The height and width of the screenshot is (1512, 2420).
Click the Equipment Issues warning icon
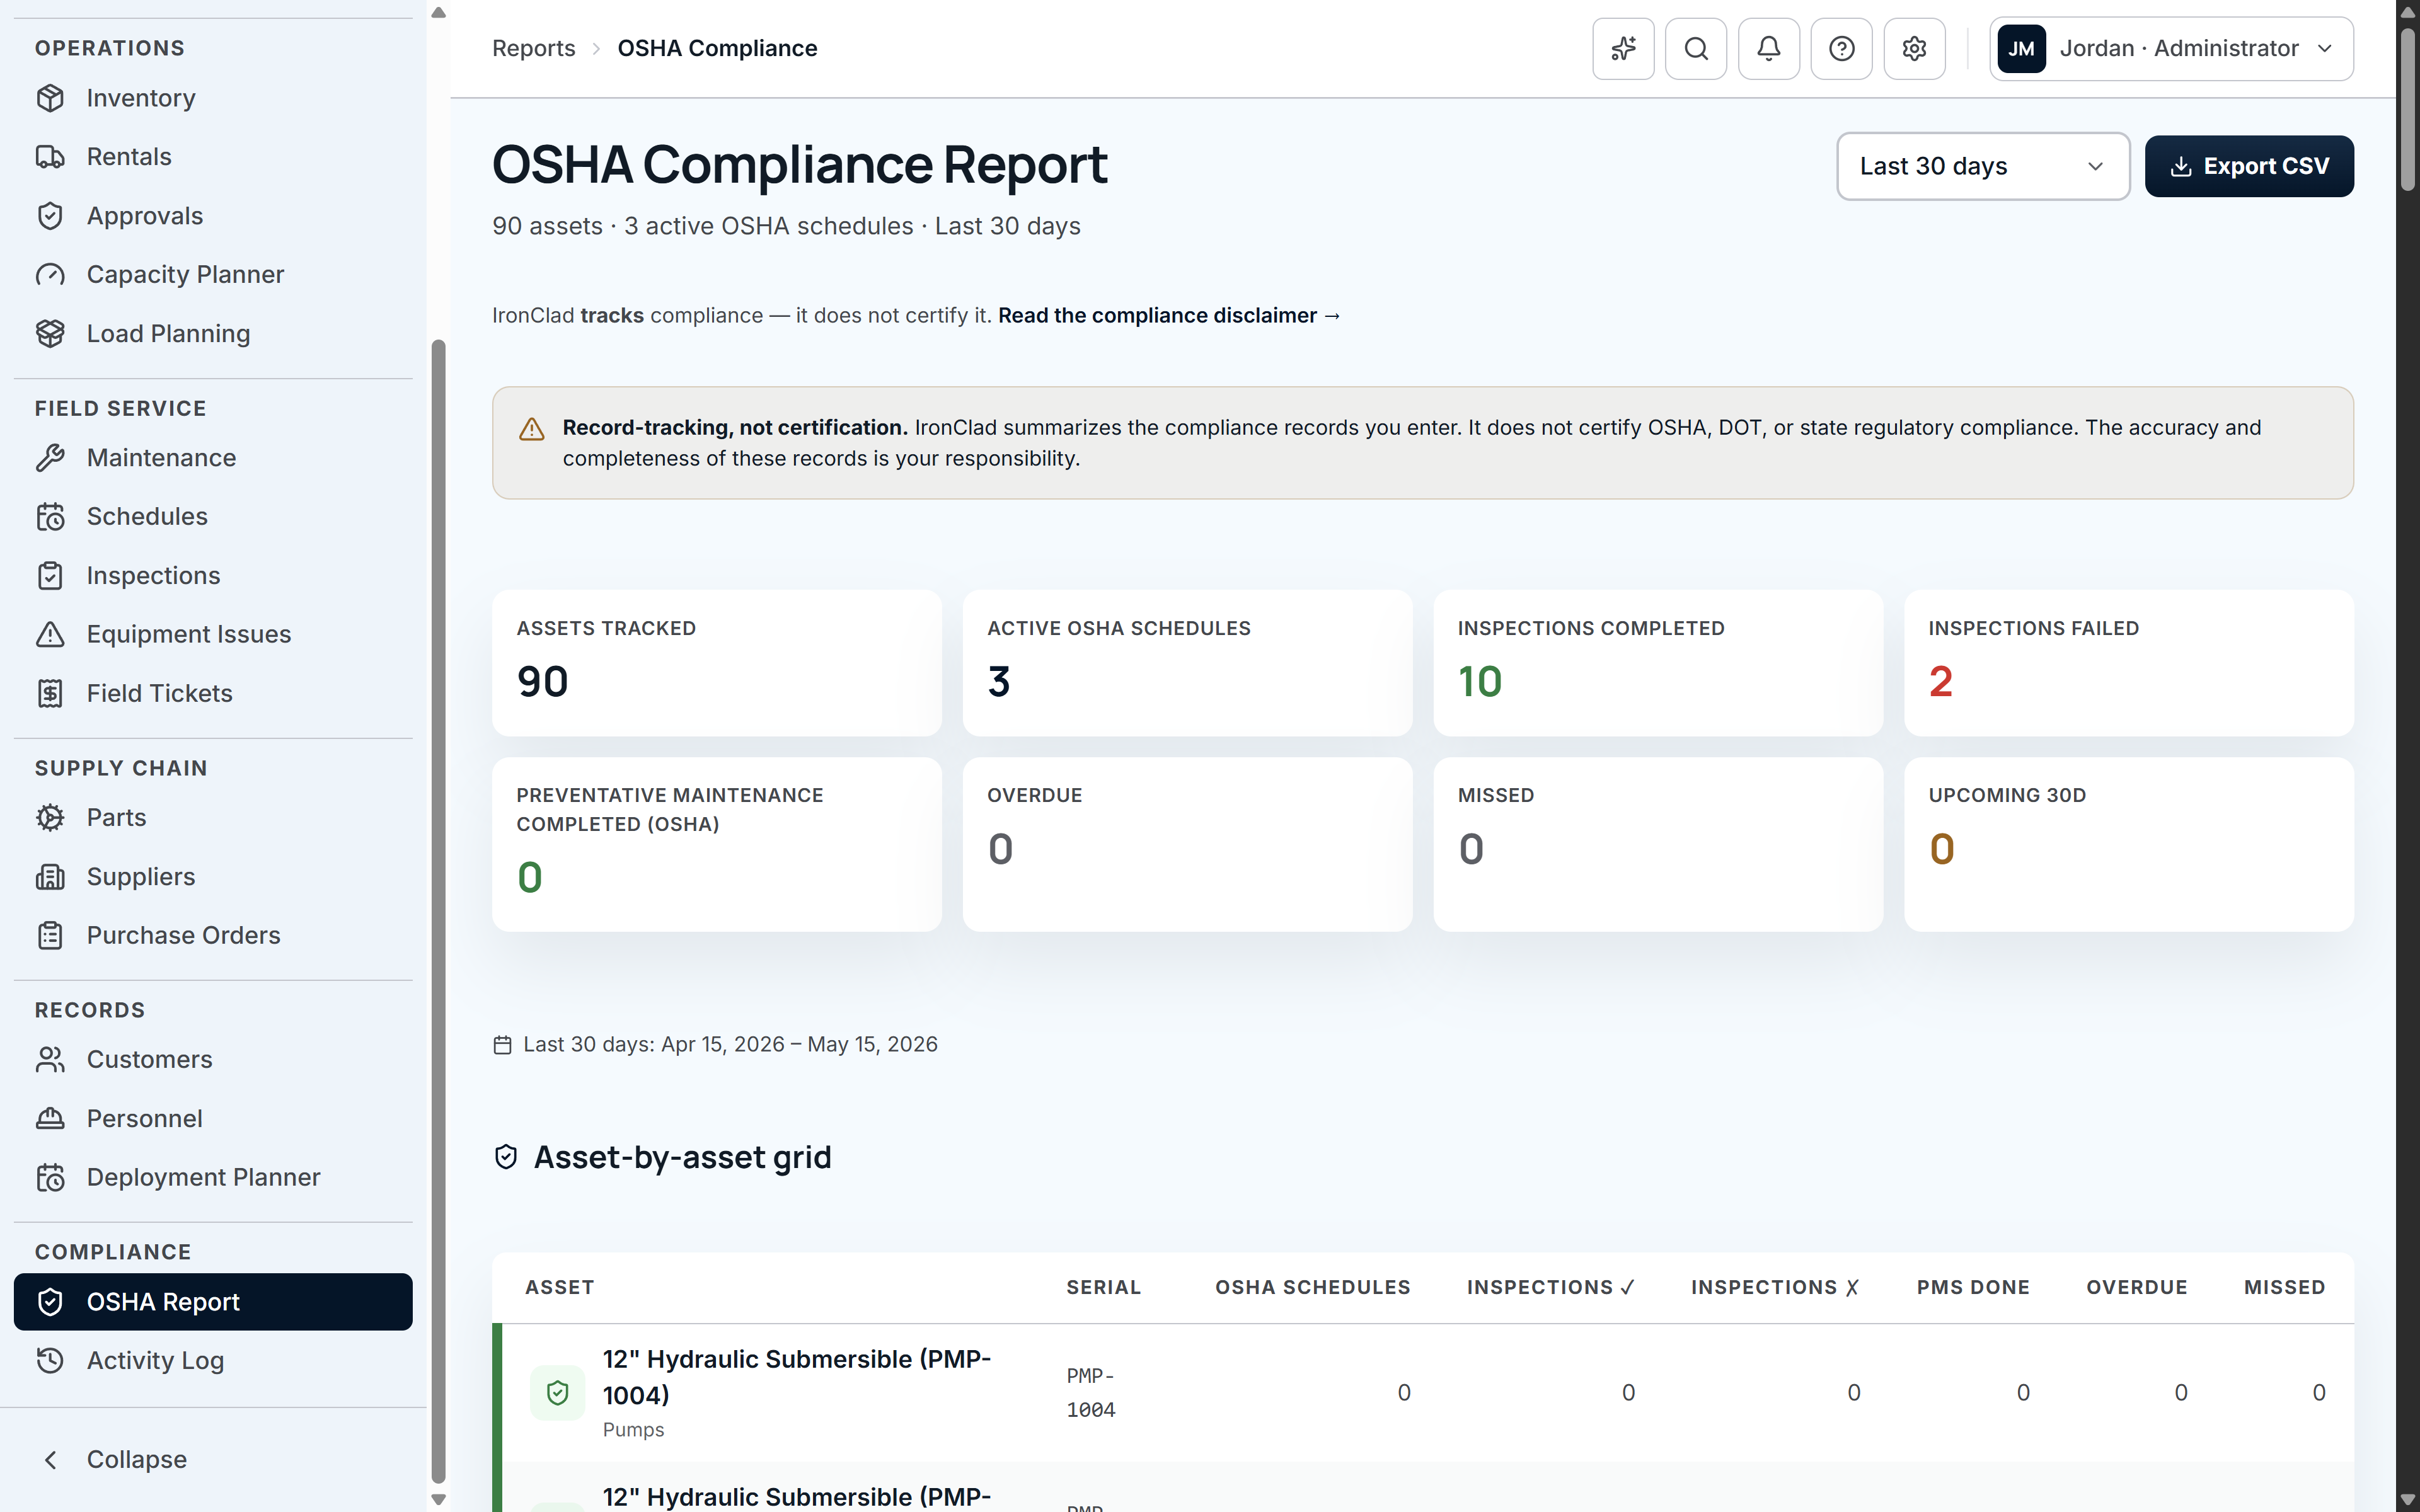[50, 634]
